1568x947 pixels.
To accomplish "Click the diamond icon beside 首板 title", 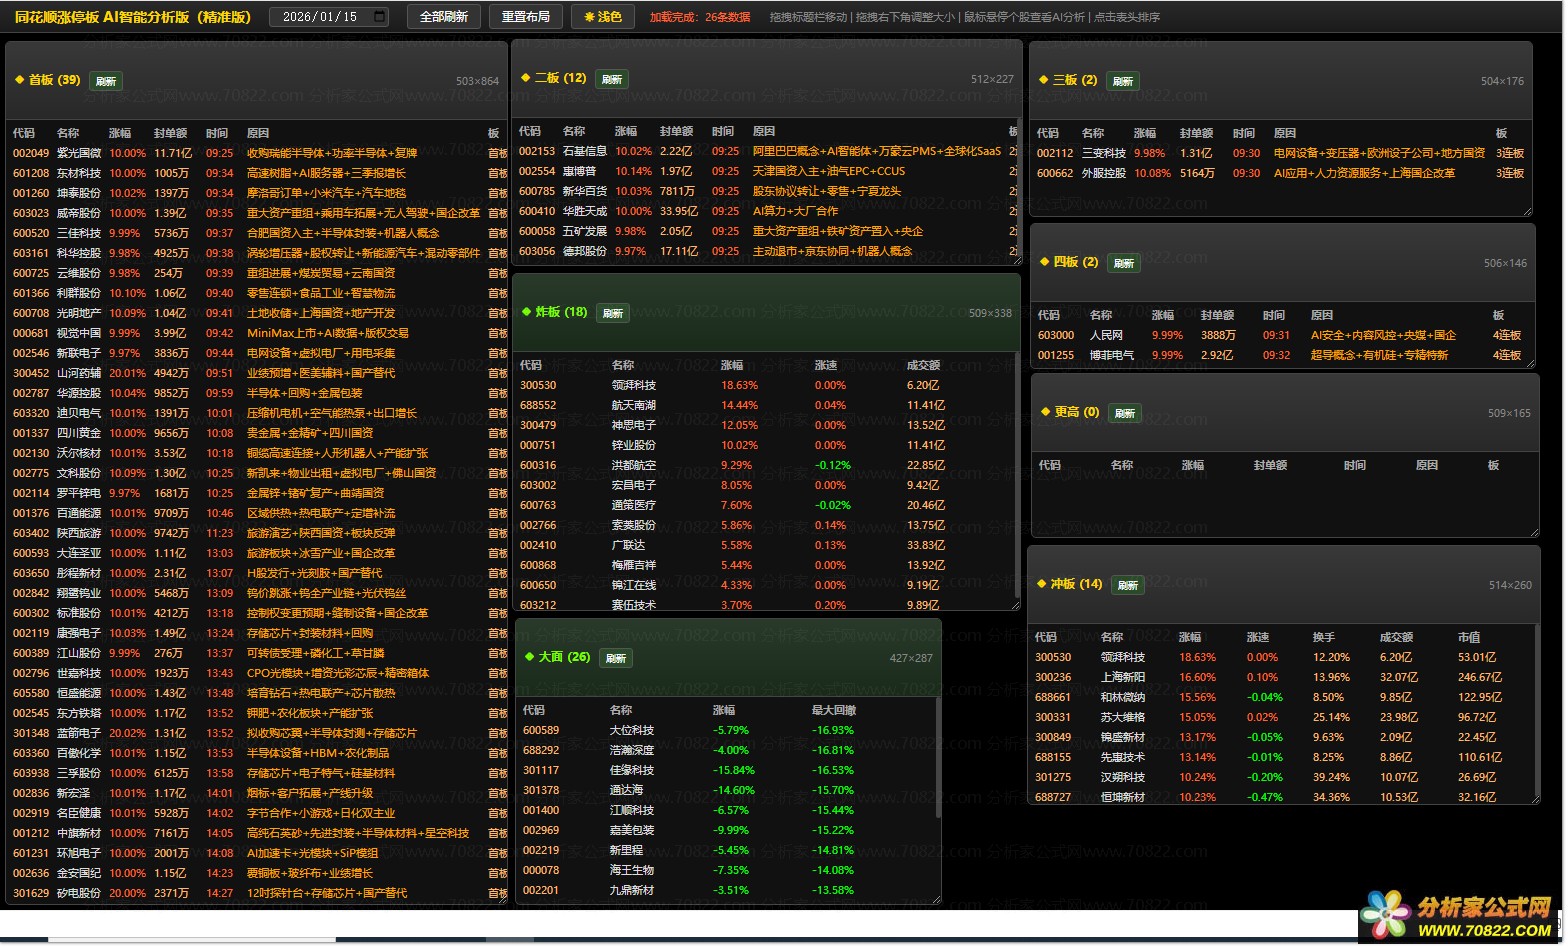I will click(19, 80).
